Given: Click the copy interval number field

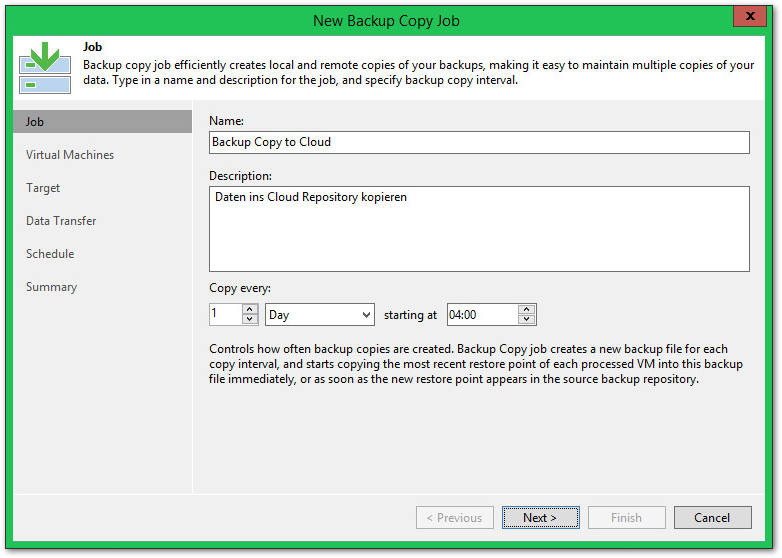Looking at the screenshot, I should [224, 315].
